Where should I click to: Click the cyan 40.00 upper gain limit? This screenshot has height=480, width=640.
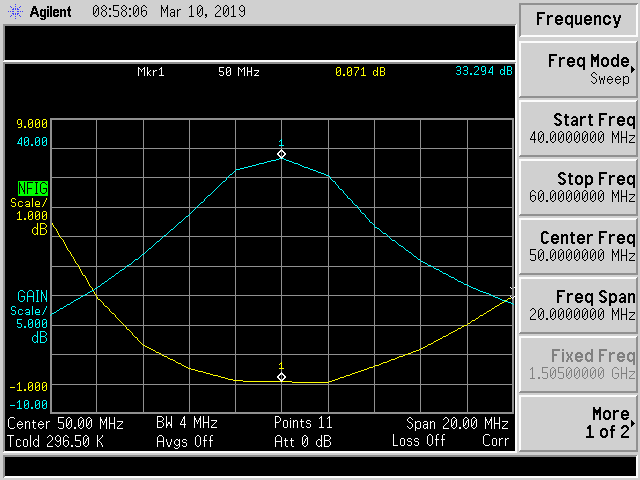coord(32,142)
